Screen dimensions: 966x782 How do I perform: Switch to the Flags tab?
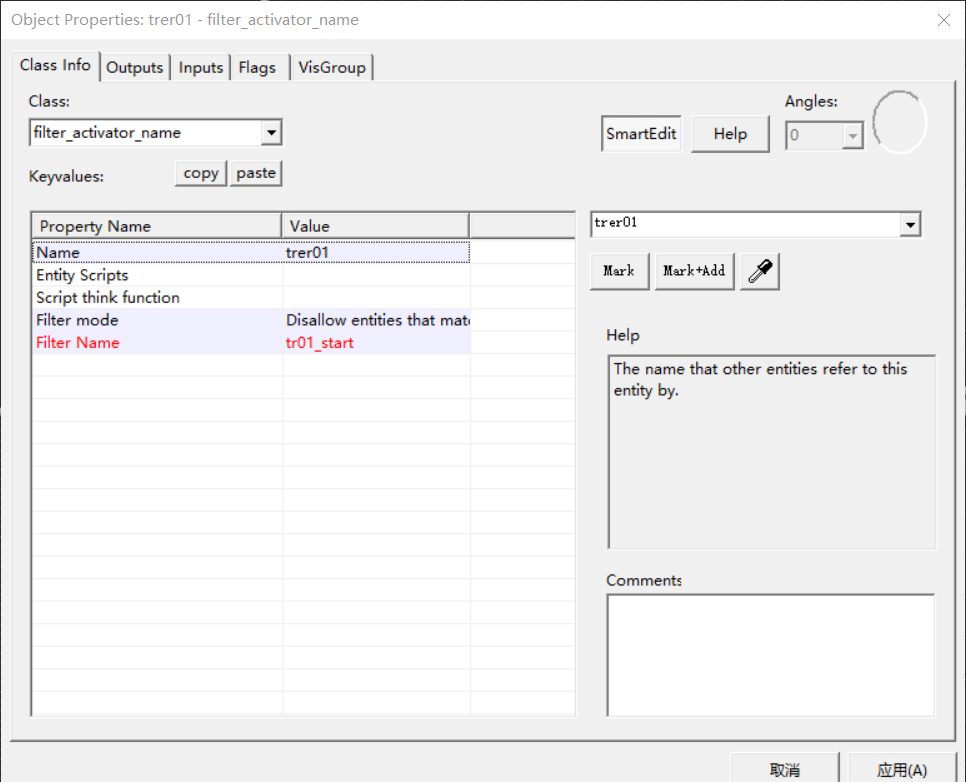pos(258,68)
